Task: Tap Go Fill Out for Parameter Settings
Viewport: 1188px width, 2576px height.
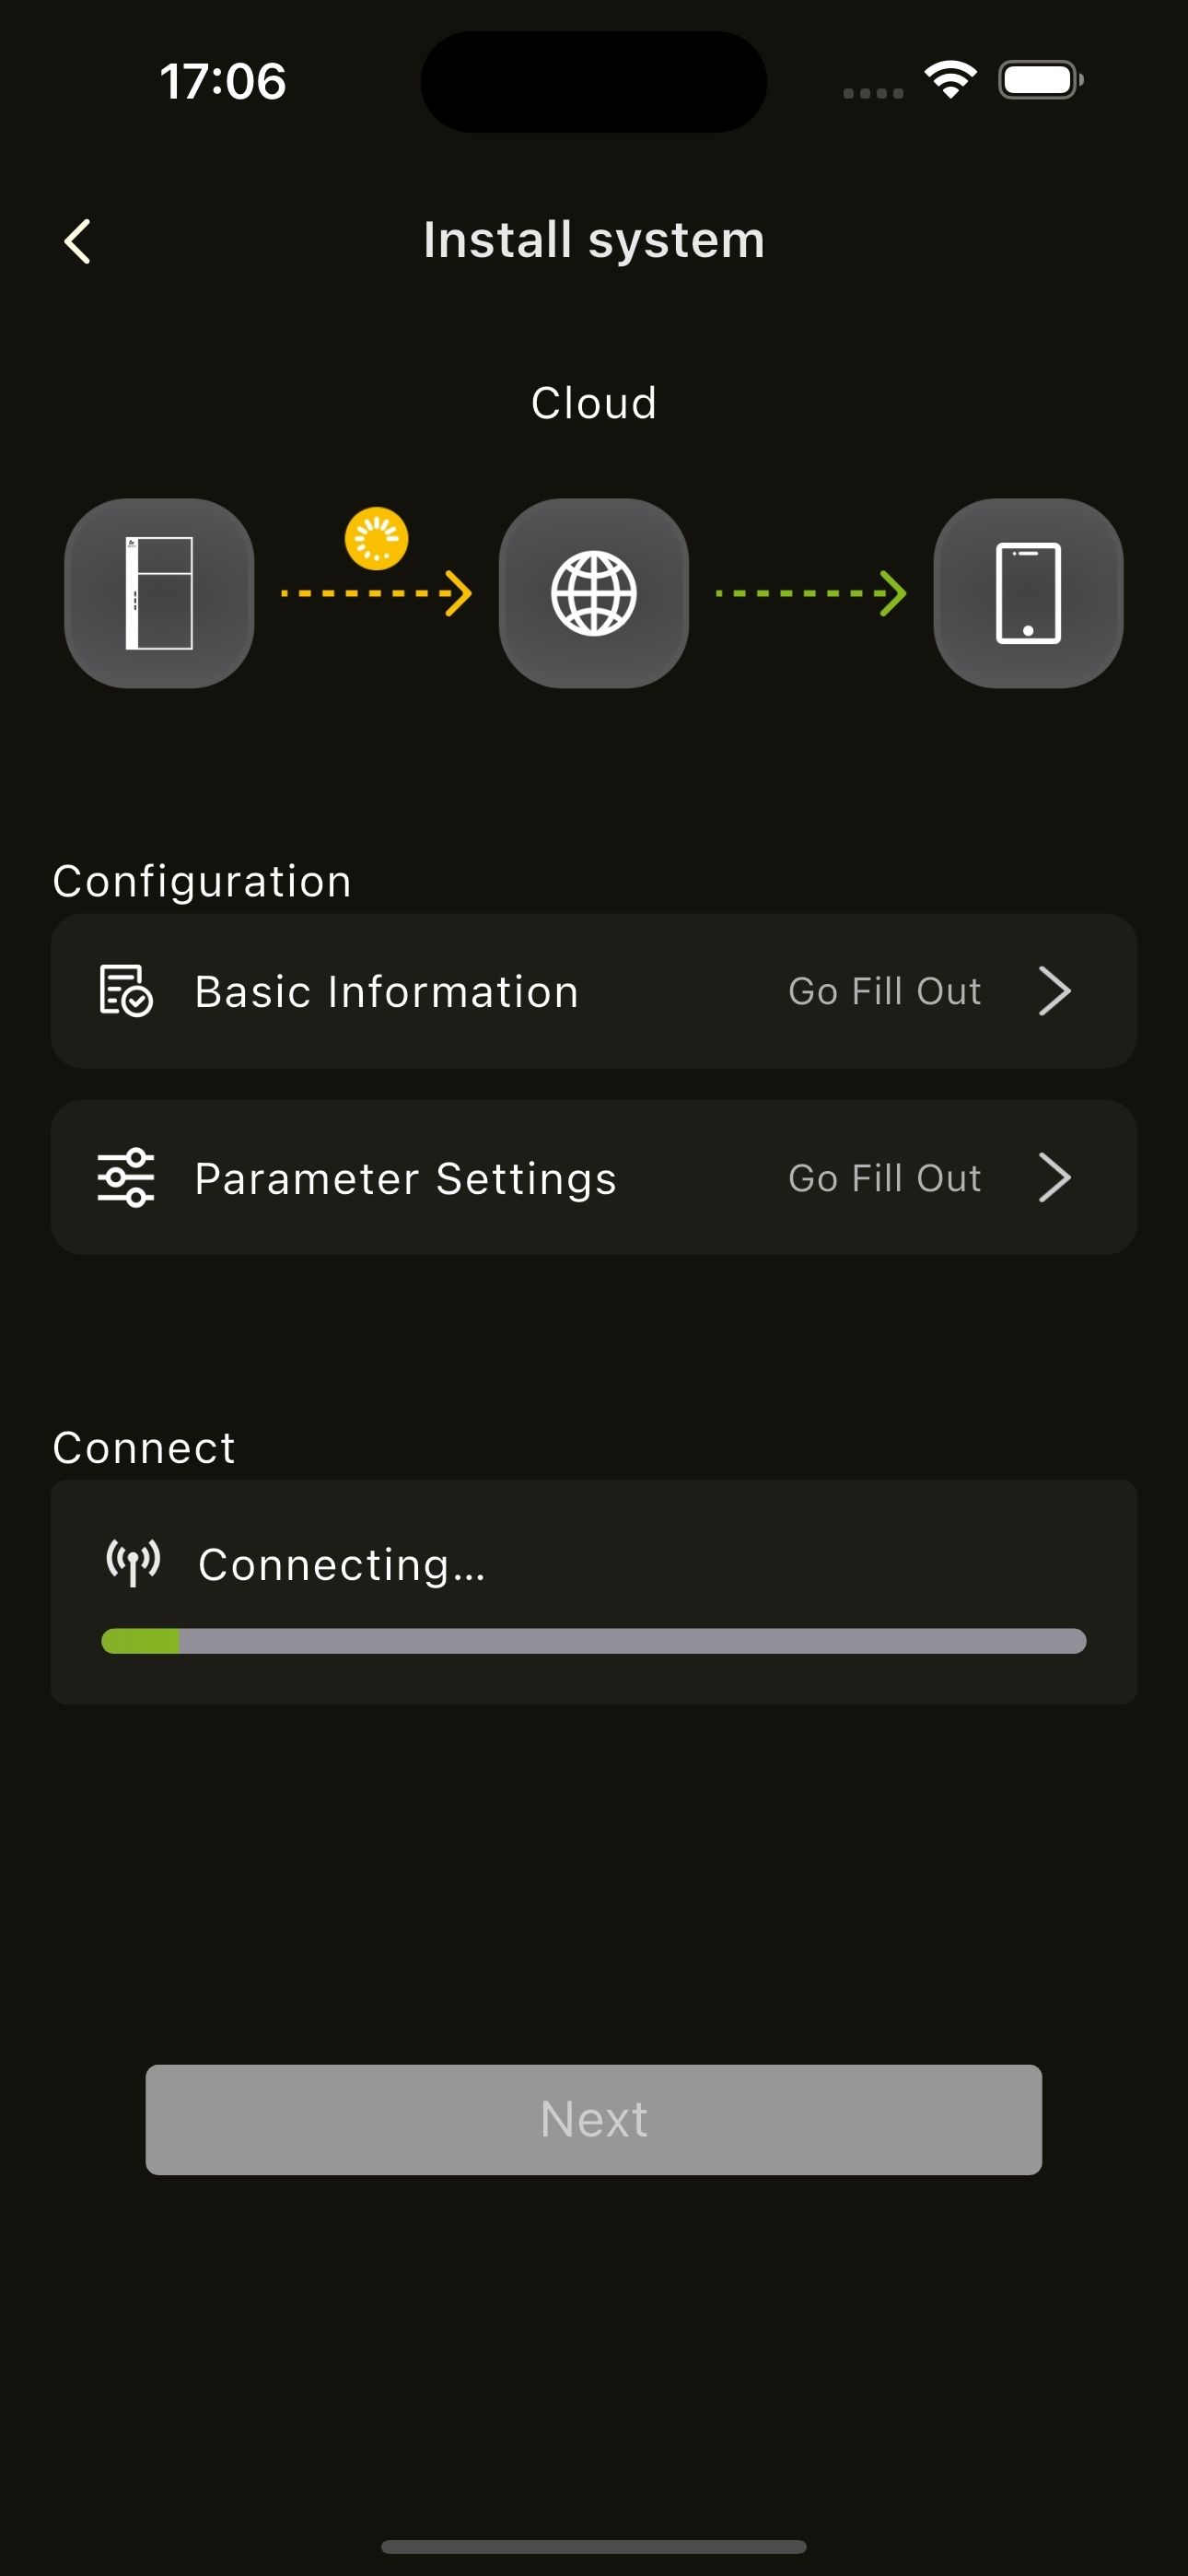Action: [884, 1178]
